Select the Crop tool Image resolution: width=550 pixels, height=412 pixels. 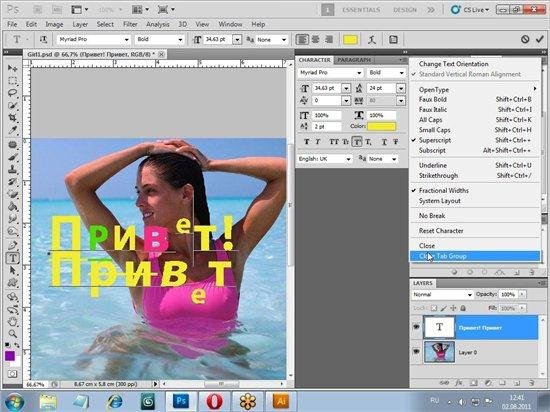13,117
